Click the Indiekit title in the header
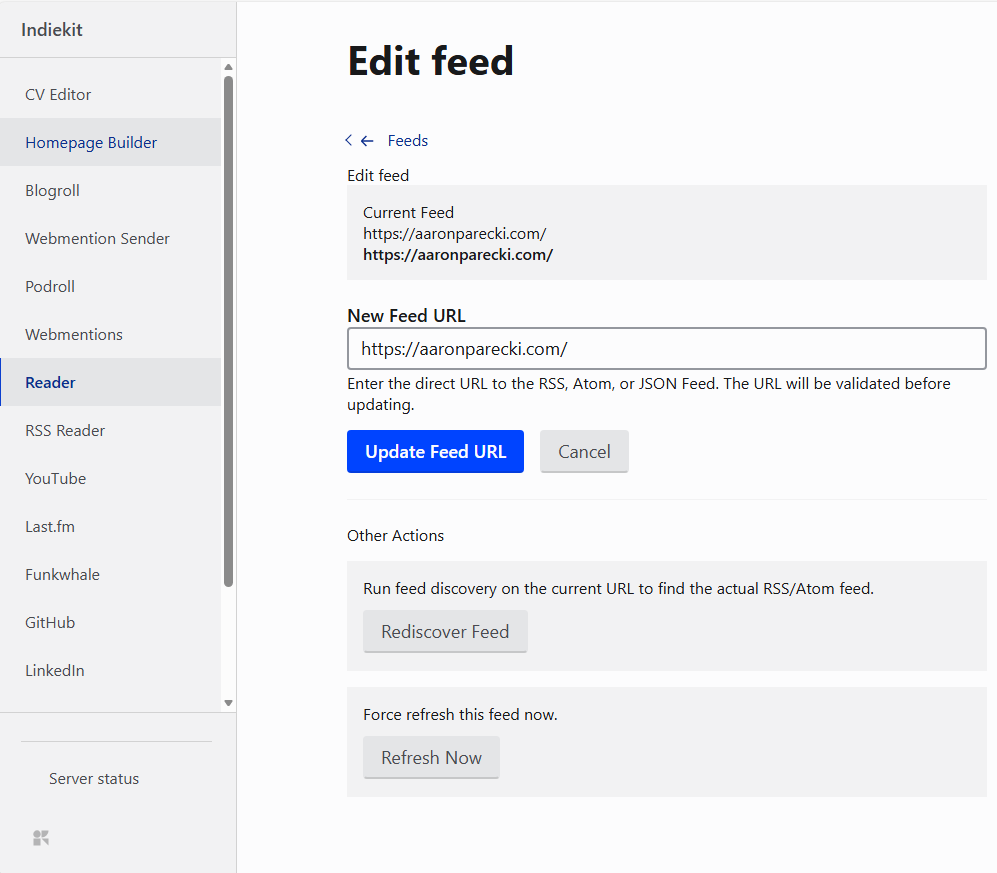Viewport: 997px width, 873px height. coord(52,30)
